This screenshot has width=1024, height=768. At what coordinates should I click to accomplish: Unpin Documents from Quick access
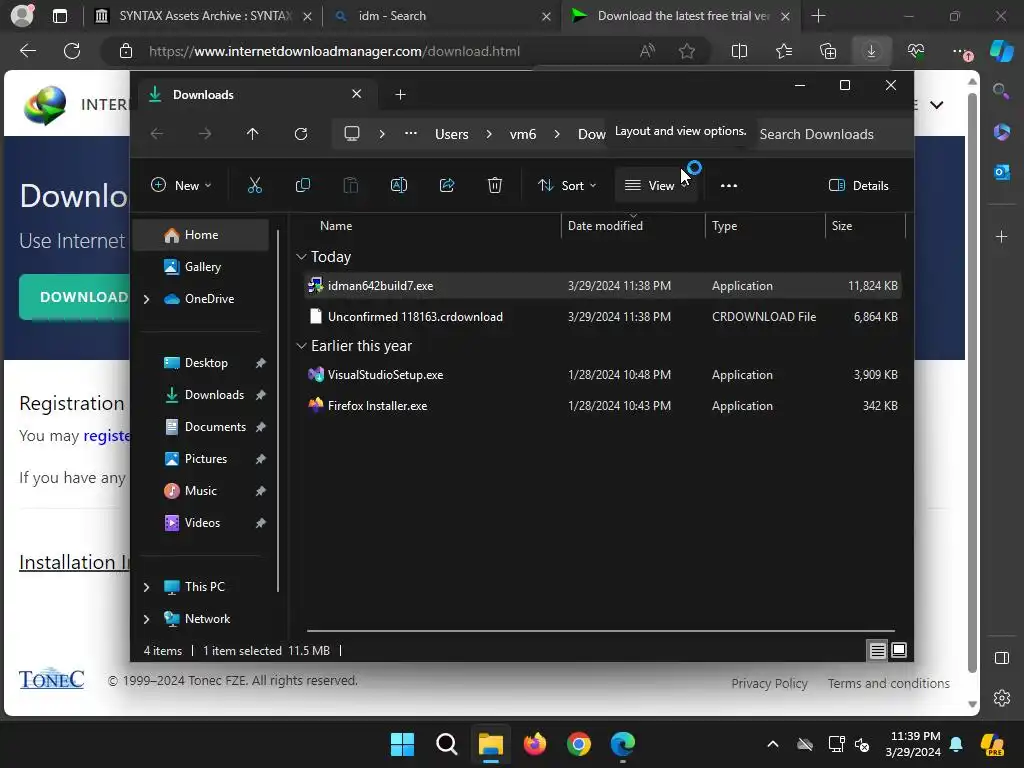coord(261,427)
